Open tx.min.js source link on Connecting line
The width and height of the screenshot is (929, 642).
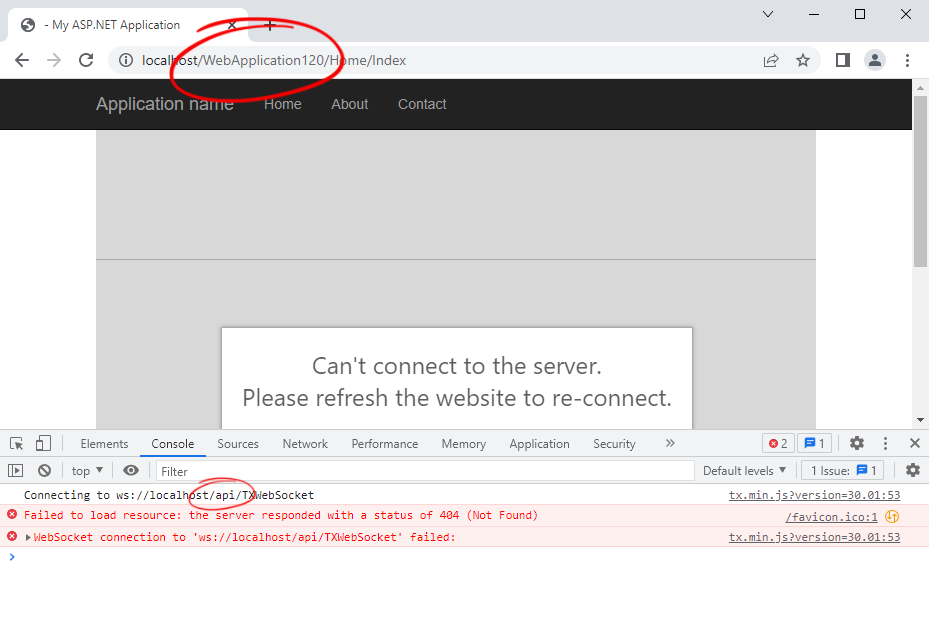pyautogui.click(x=814, y=495)
